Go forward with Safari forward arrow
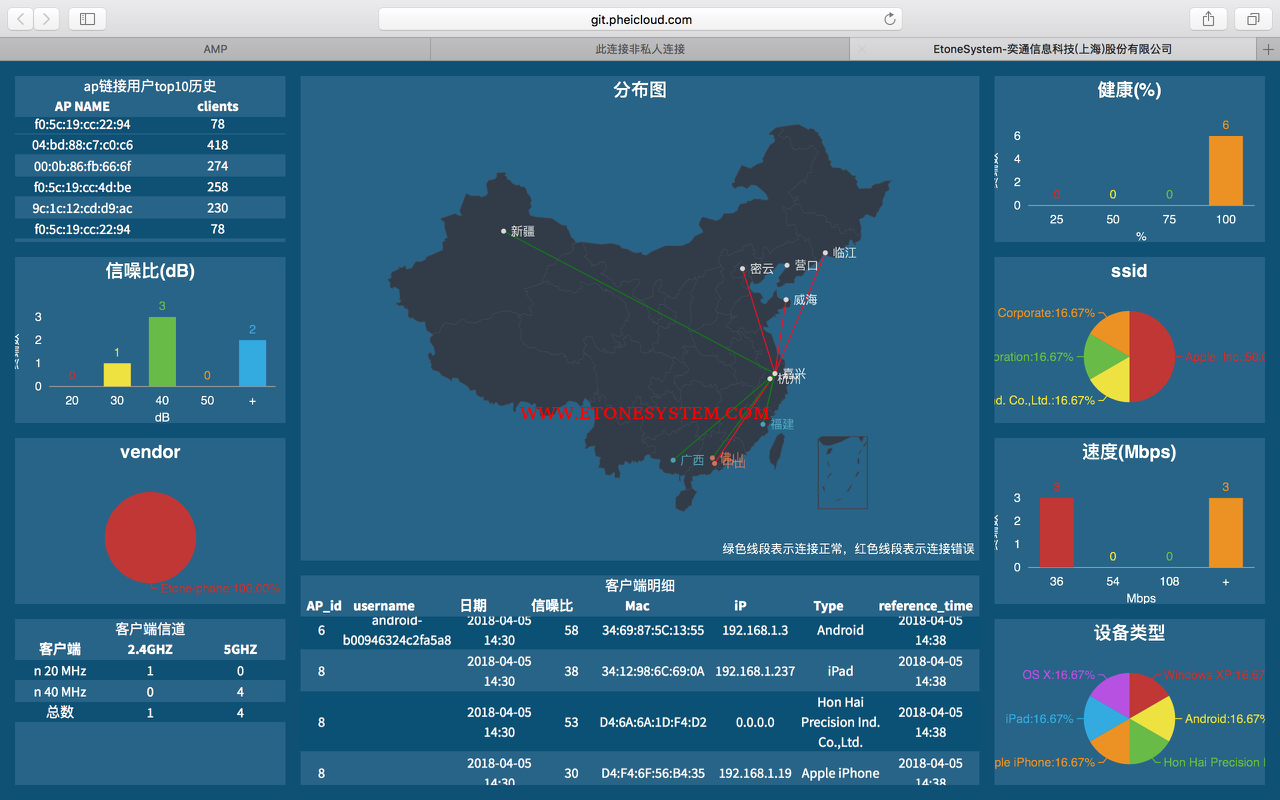Screen dimensions: 1280x800 [x=47, y=19]
